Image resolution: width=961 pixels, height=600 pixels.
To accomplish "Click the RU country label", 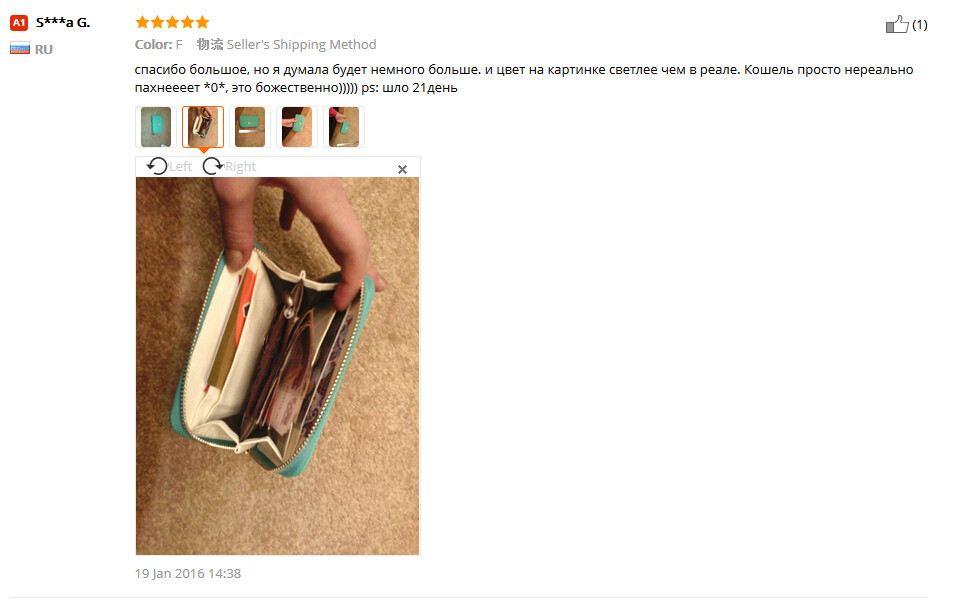I will coord(44,49).
